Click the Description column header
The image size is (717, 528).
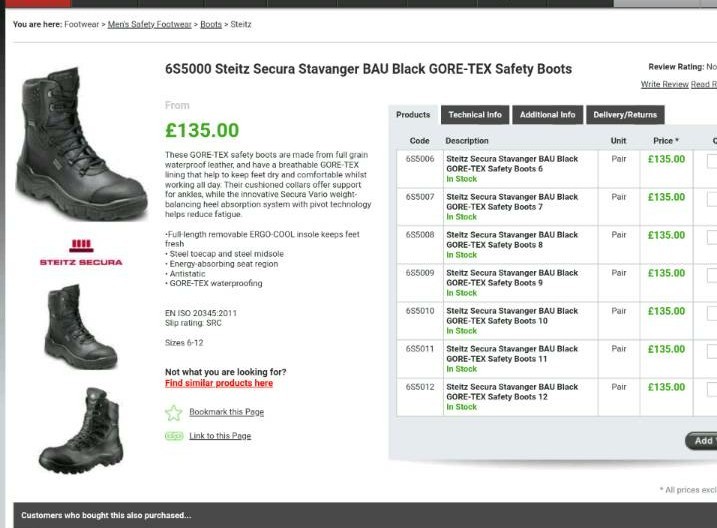[467, 141]
